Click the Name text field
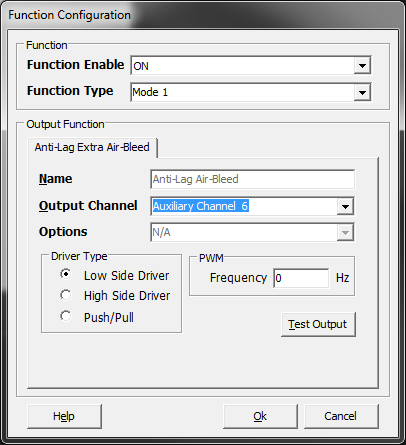This screenshot has height=445, width=406. pyautogui.click(x=253, y=179)
